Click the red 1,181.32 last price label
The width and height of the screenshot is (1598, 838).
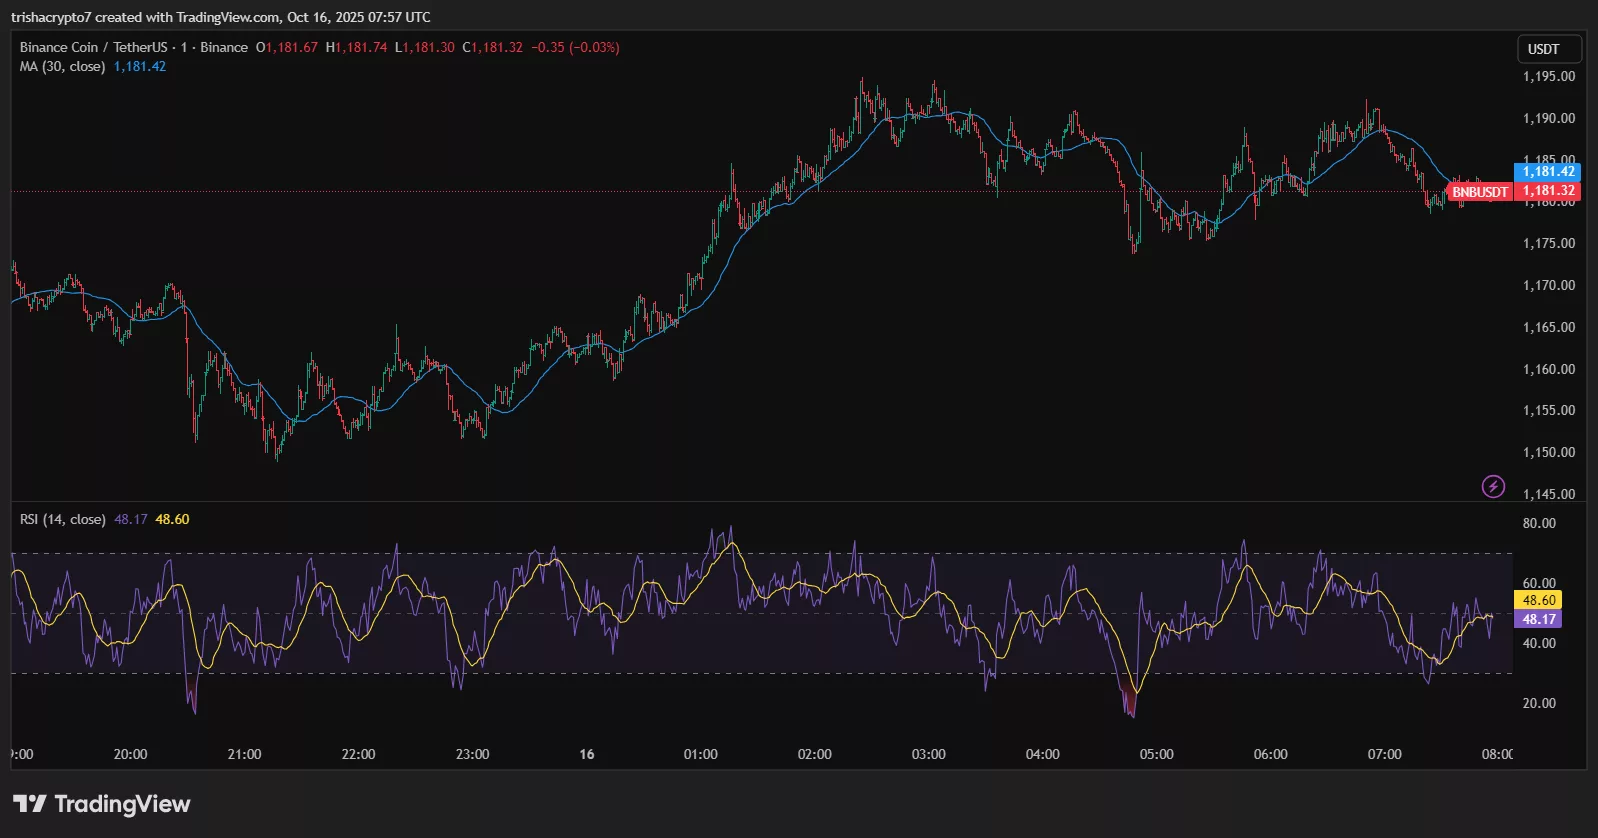coord(1548,191)
